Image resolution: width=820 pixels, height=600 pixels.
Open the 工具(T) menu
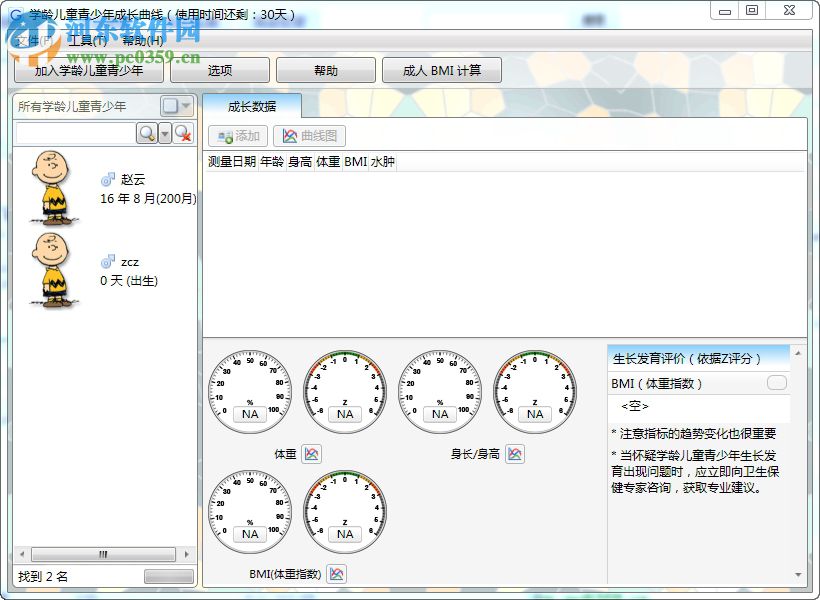[x=87, y=41]
